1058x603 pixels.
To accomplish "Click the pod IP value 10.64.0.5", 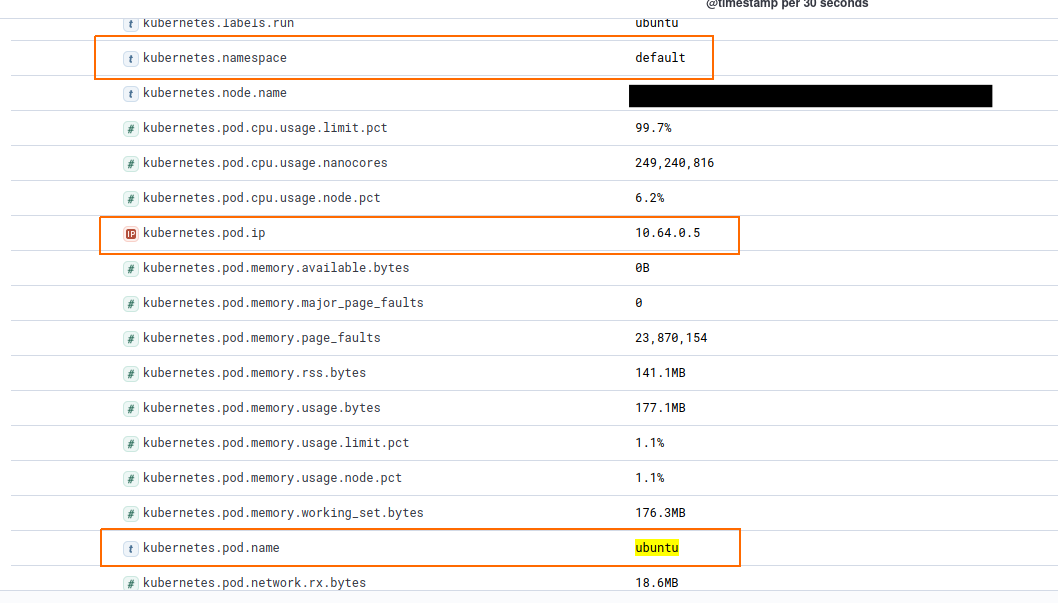I will 667,233.
